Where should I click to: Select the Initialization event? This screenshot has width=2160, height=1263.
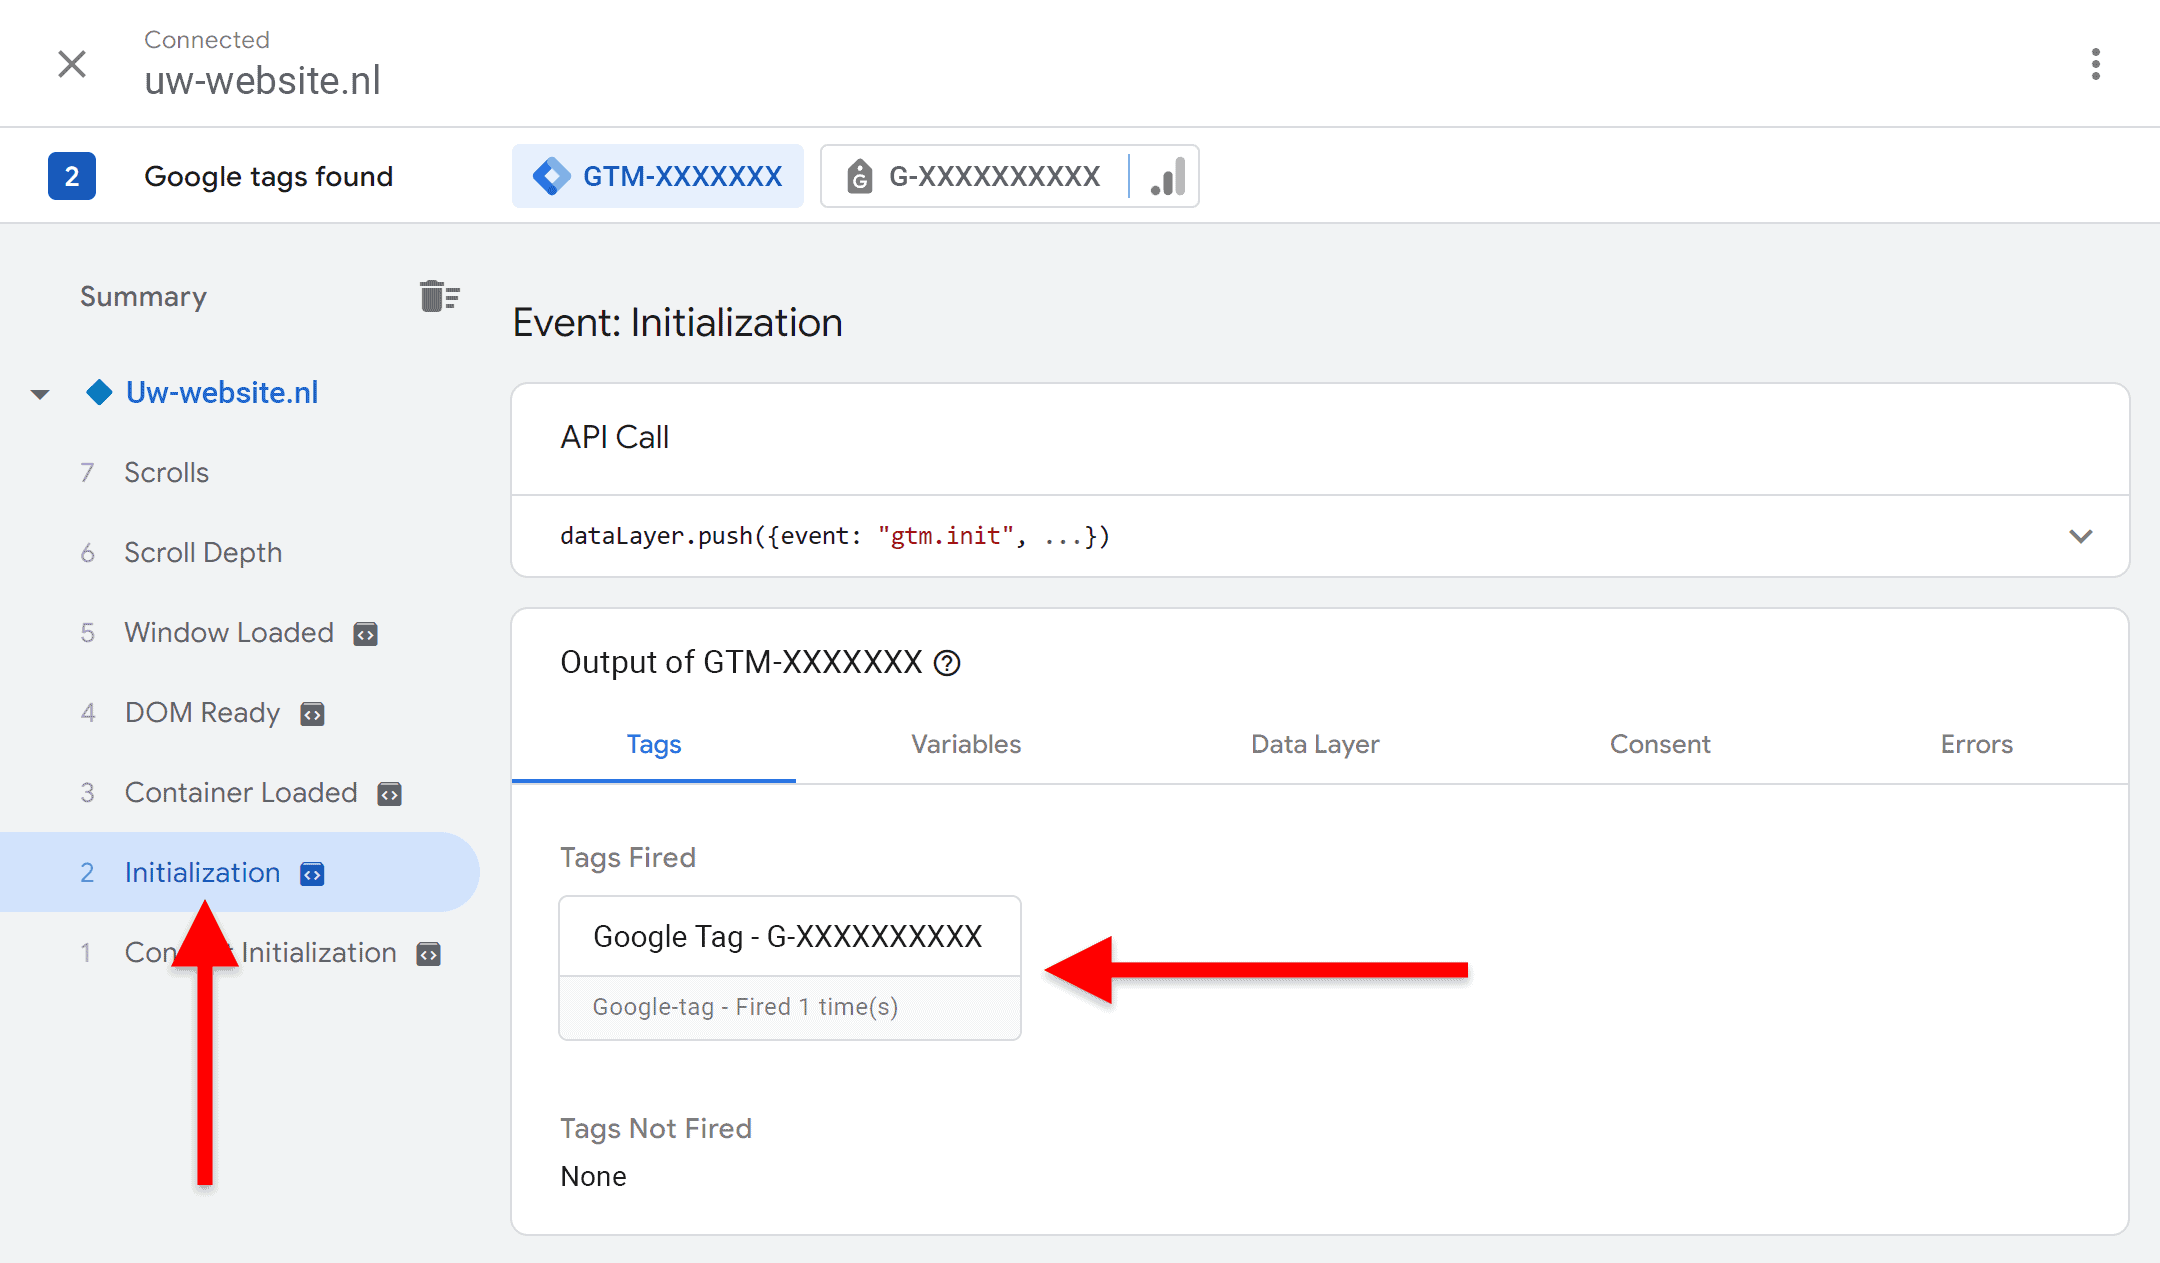pyautogui.click(x=240, y=872)
